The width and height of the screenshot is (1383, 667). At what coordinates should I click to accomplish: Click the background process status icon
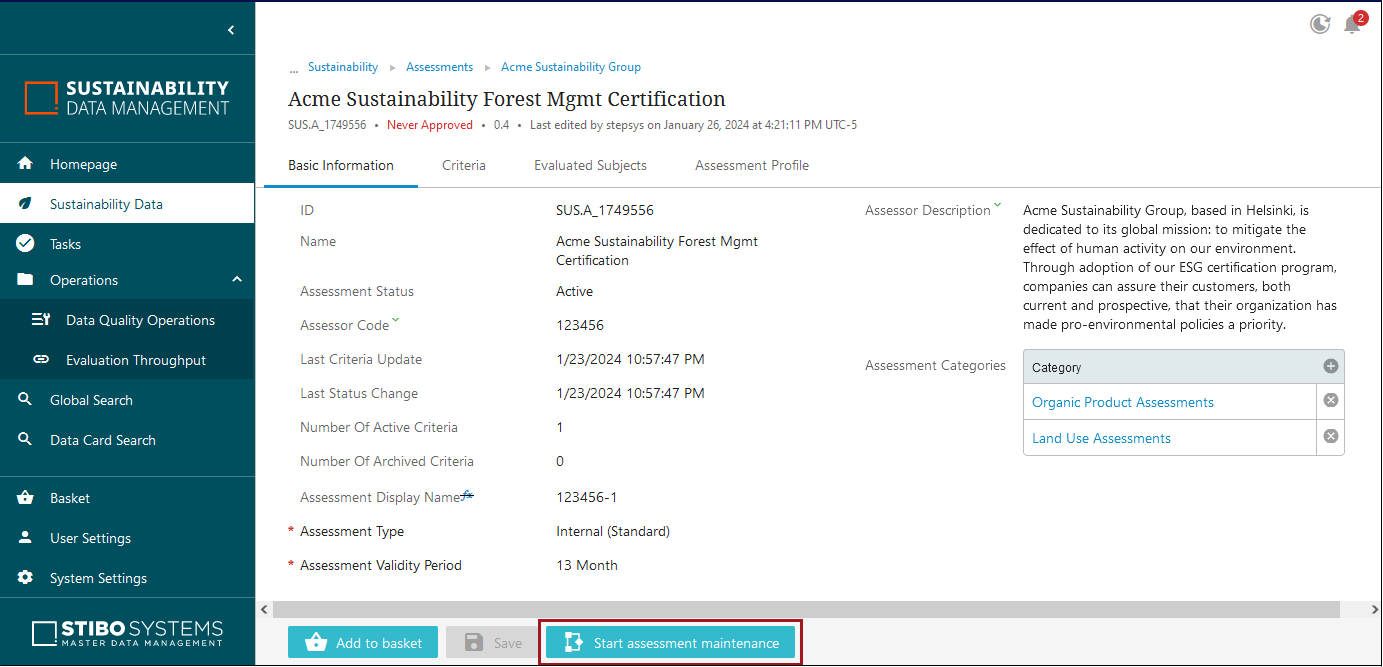coord(1320,24)
